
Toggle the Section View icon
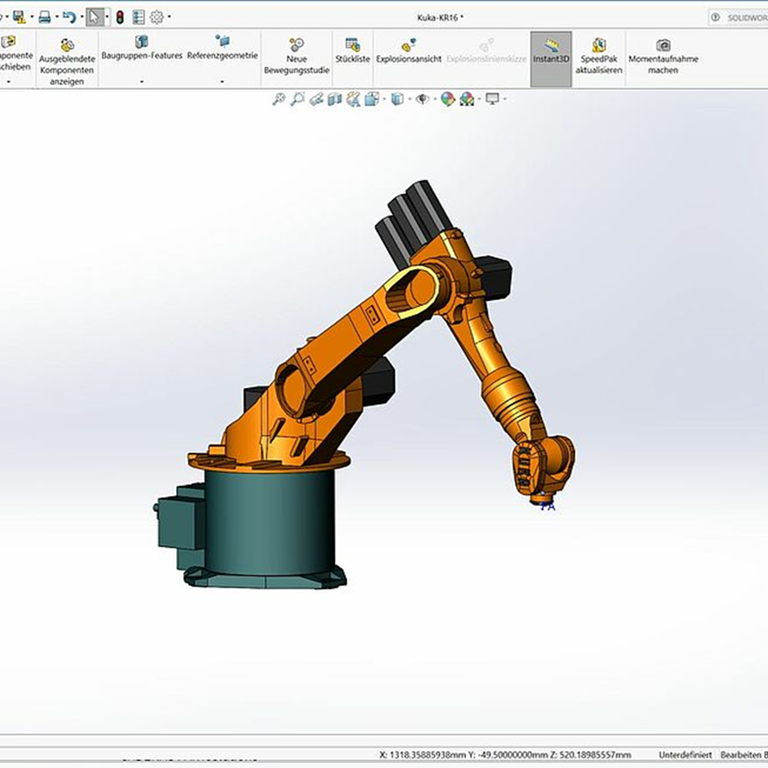(335, 99)
